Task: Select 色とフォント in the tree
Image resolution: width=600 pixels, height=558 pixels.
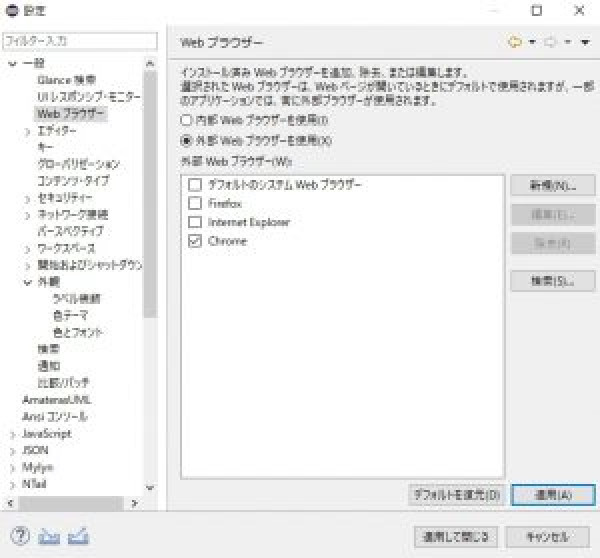Action: click(77, 332)
